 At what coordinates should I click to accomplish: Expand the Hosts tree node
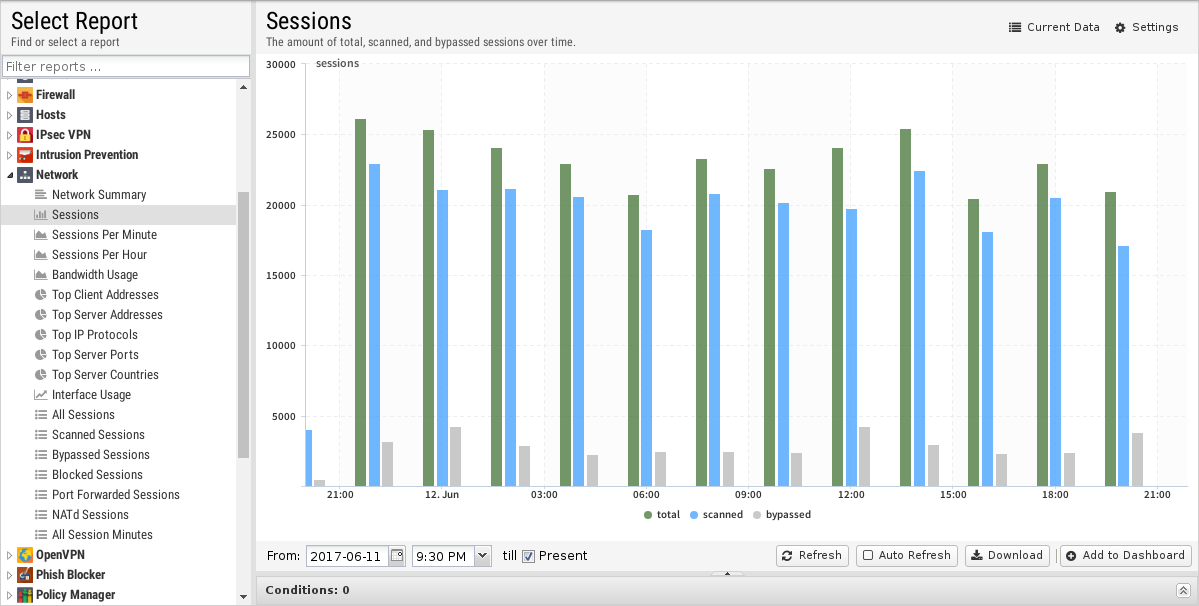pos(10,115)
